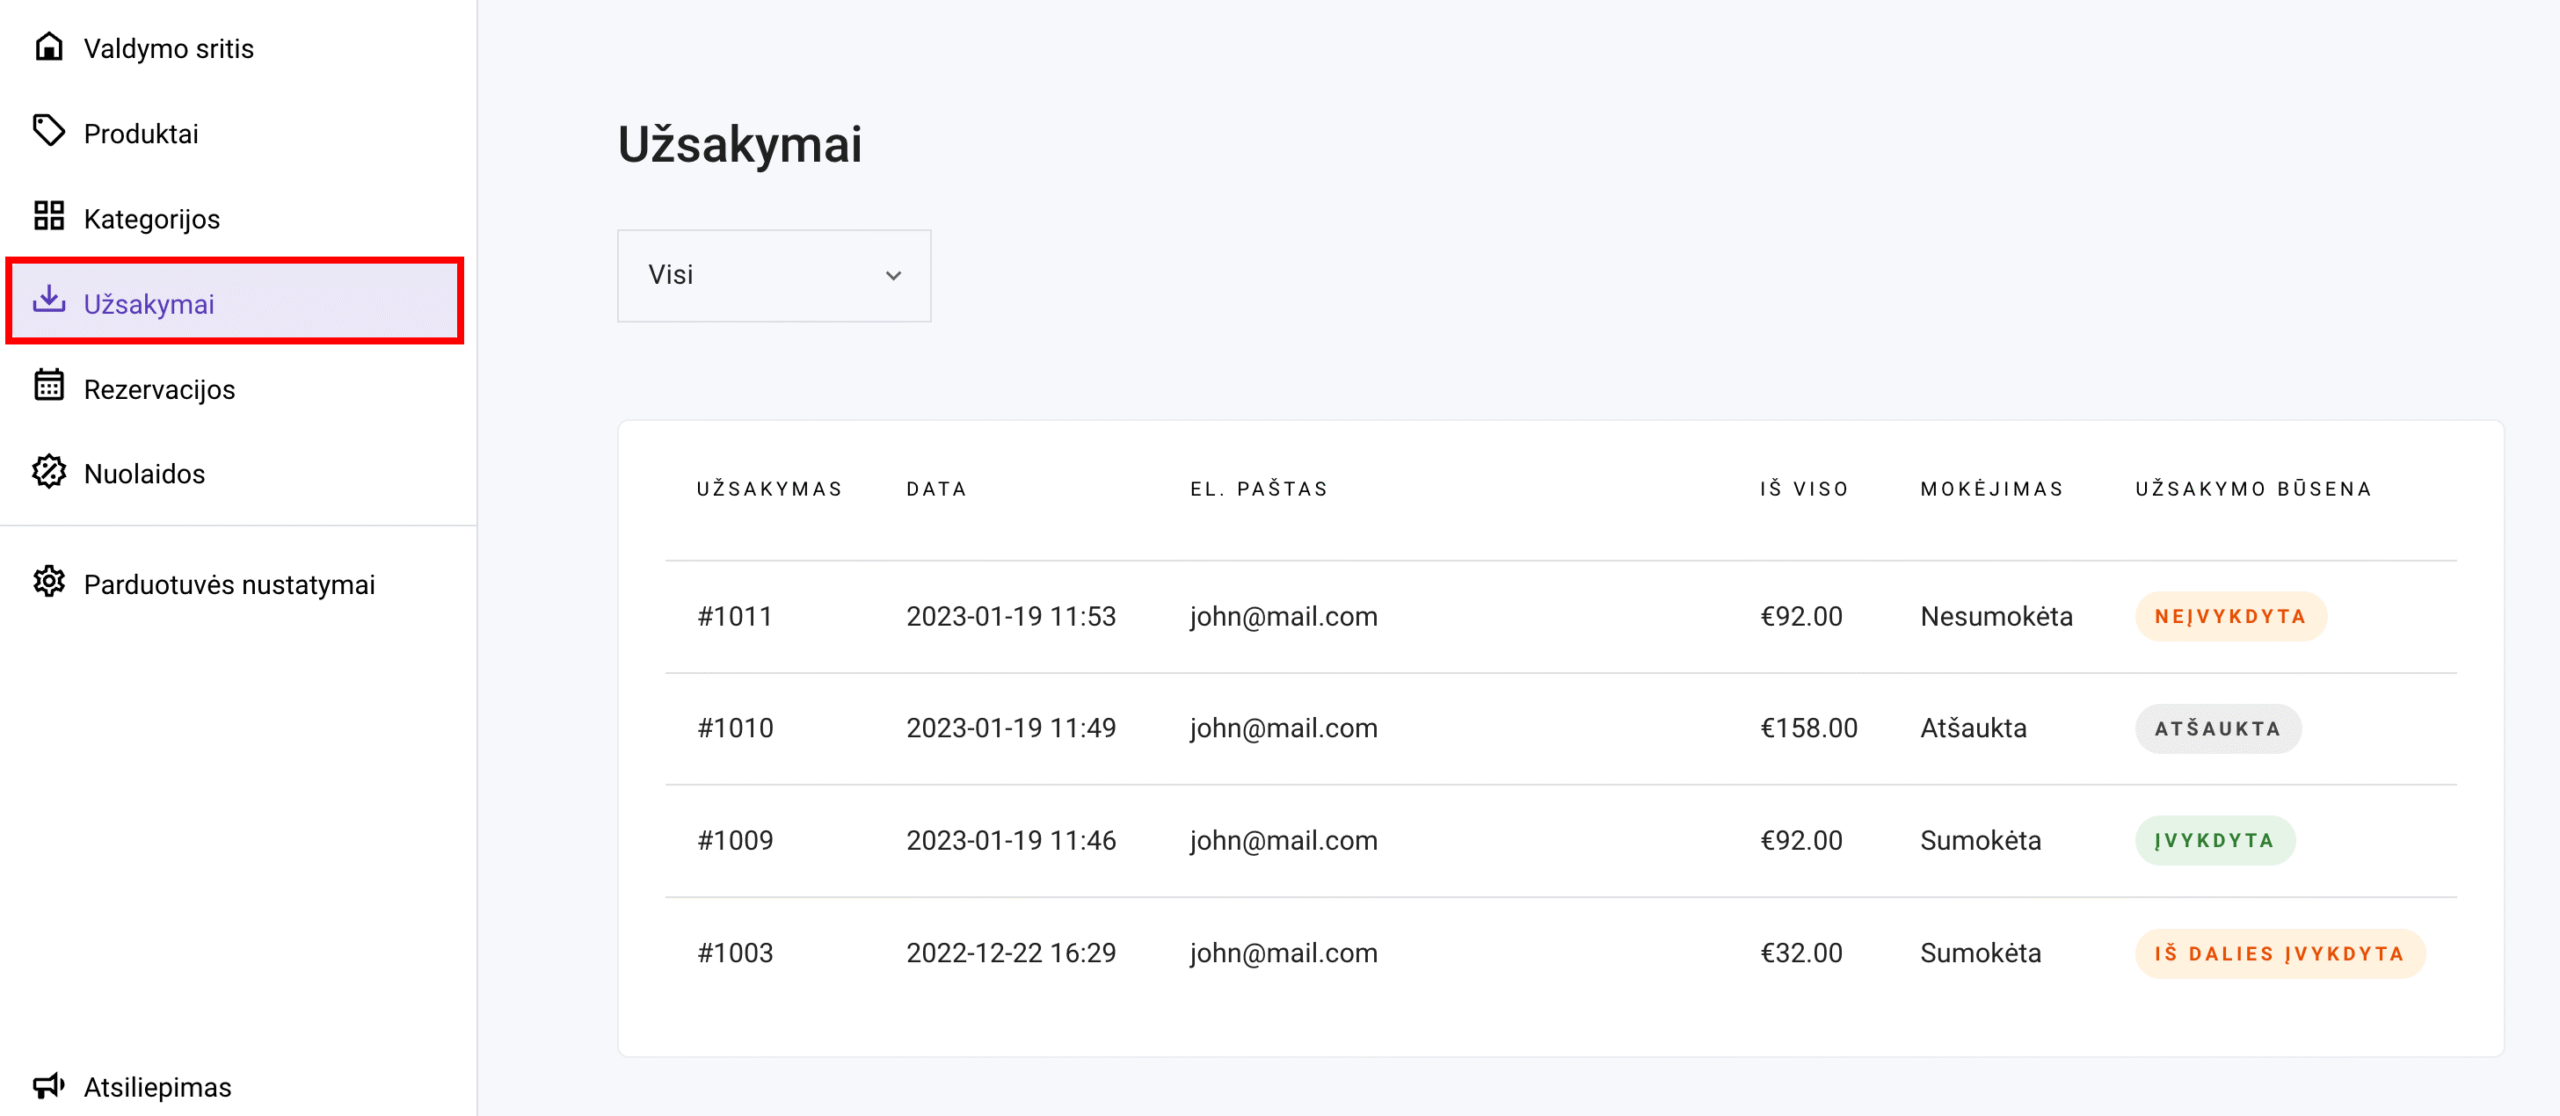The image size is (2560, 1116).
Task: Click the NEĮVYKDYTA status badge
Action: point(2230,616)
